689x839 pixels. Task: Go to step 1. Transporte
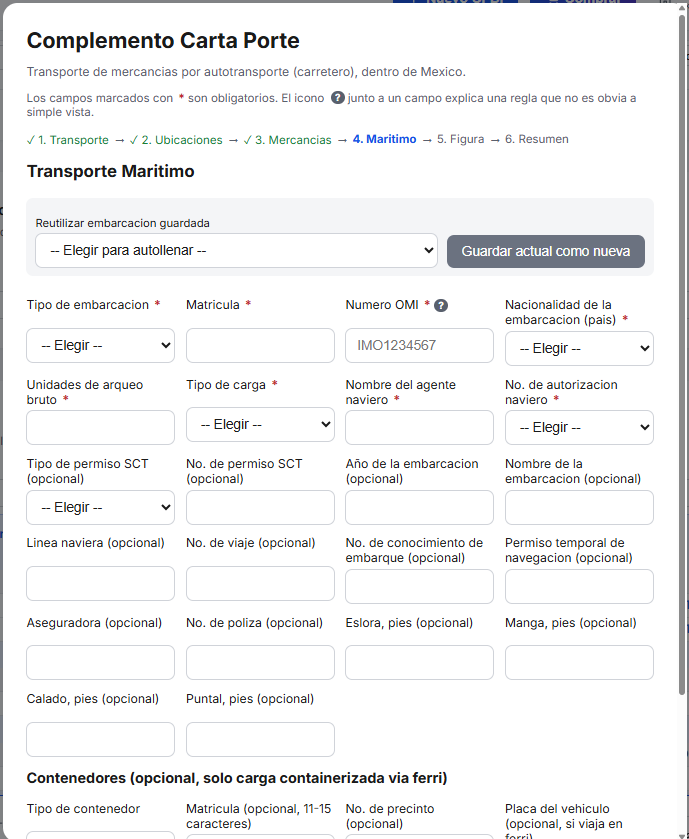click(x=67, y=140)
